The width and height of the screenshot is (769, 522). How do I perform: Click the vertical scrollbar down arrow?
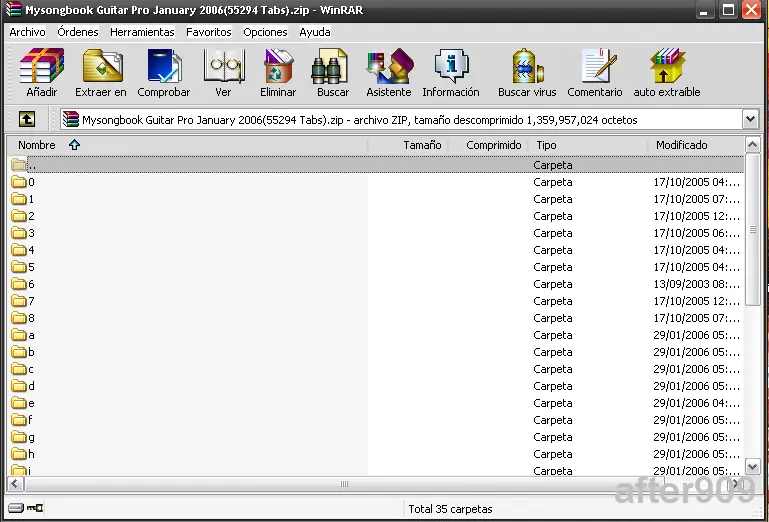(x=752, y=466)
